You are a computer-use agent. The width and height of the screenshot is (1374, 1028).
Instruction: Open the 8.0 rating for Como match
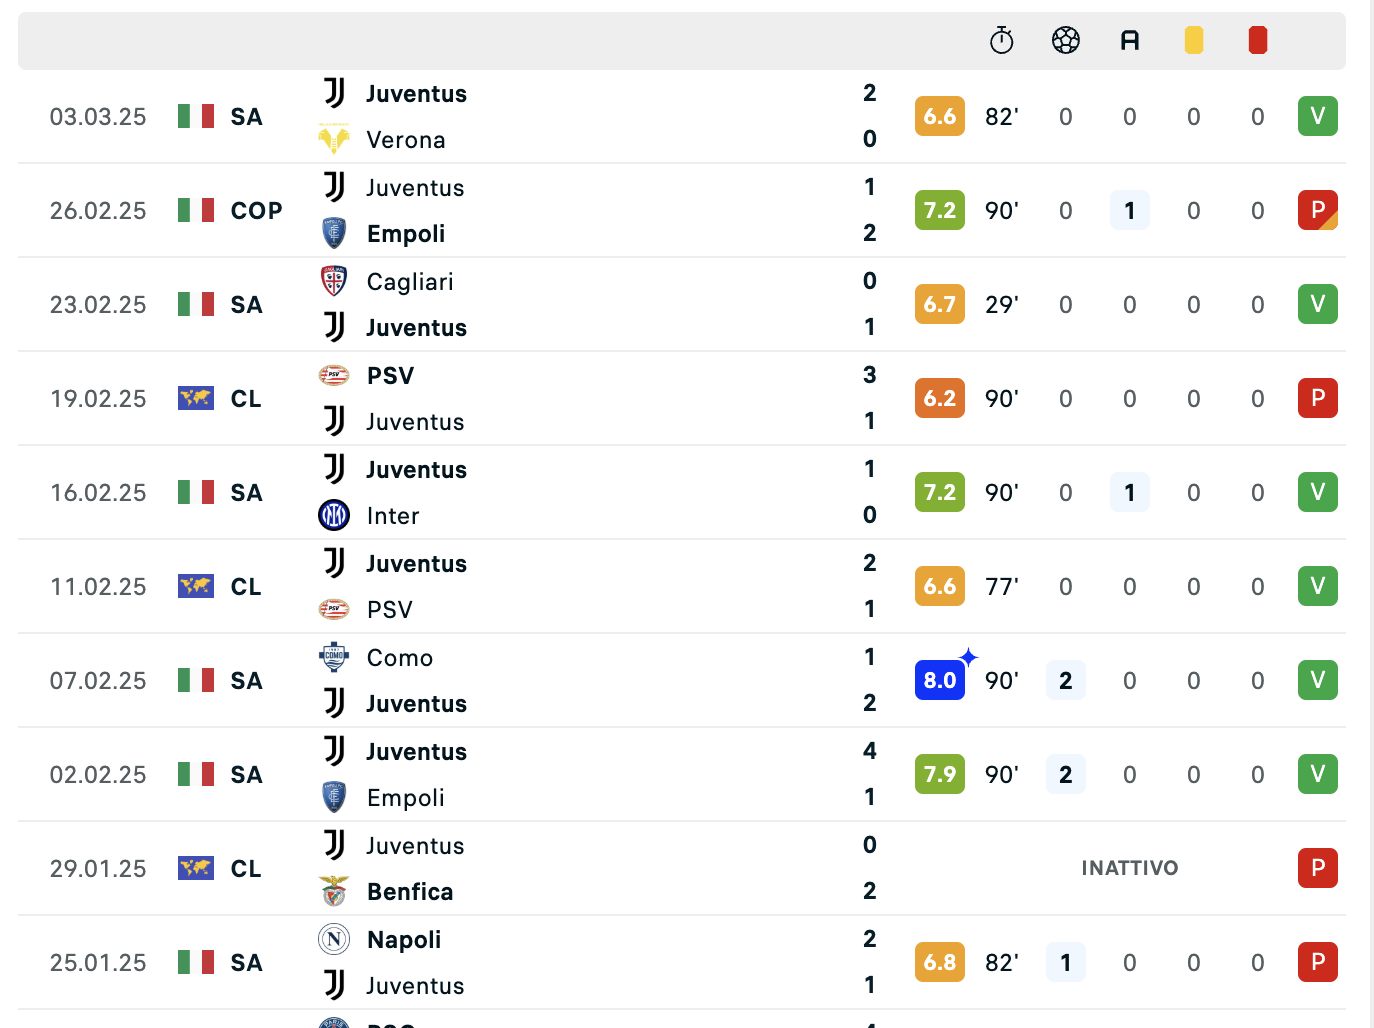coord(940,680)
